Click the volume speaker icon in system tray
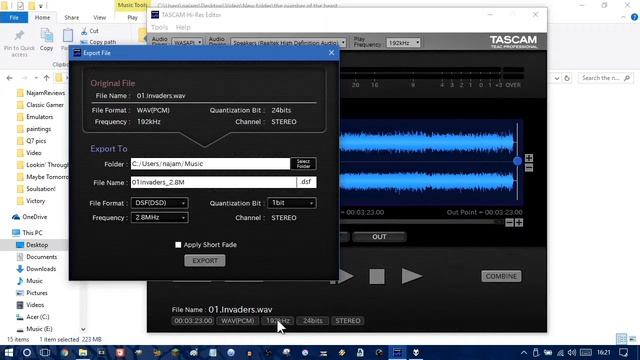The height and width of the screenshot is (360, 640). 572,352
